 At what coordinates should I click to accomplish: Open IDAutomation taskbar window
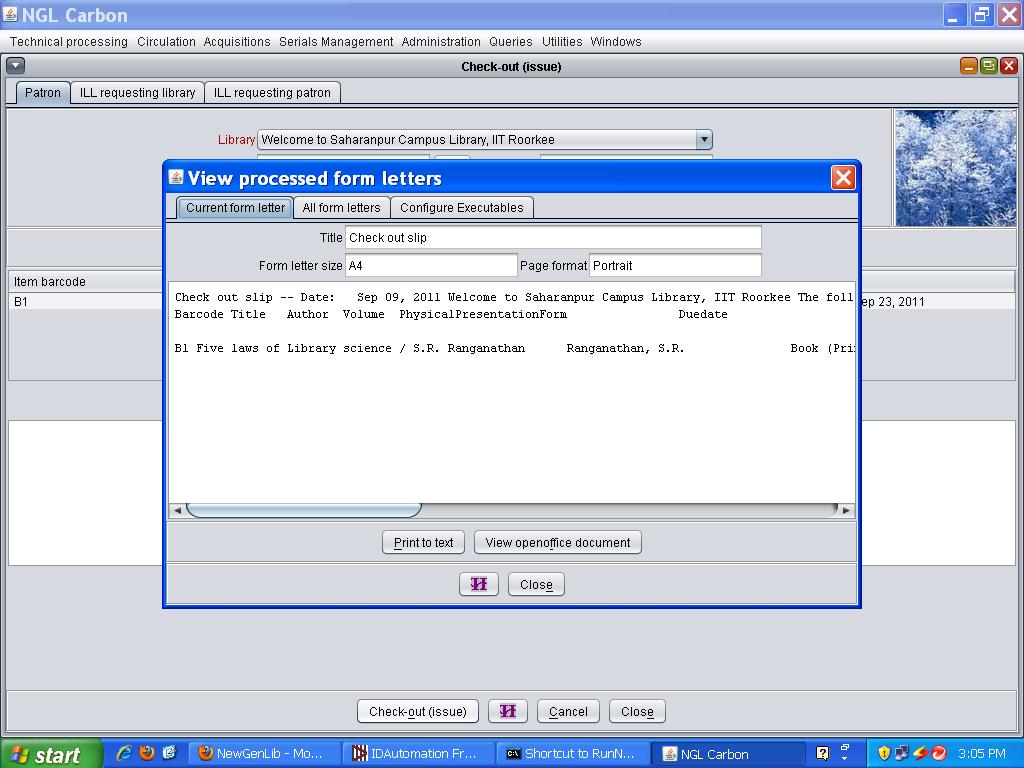pos(416,754)
